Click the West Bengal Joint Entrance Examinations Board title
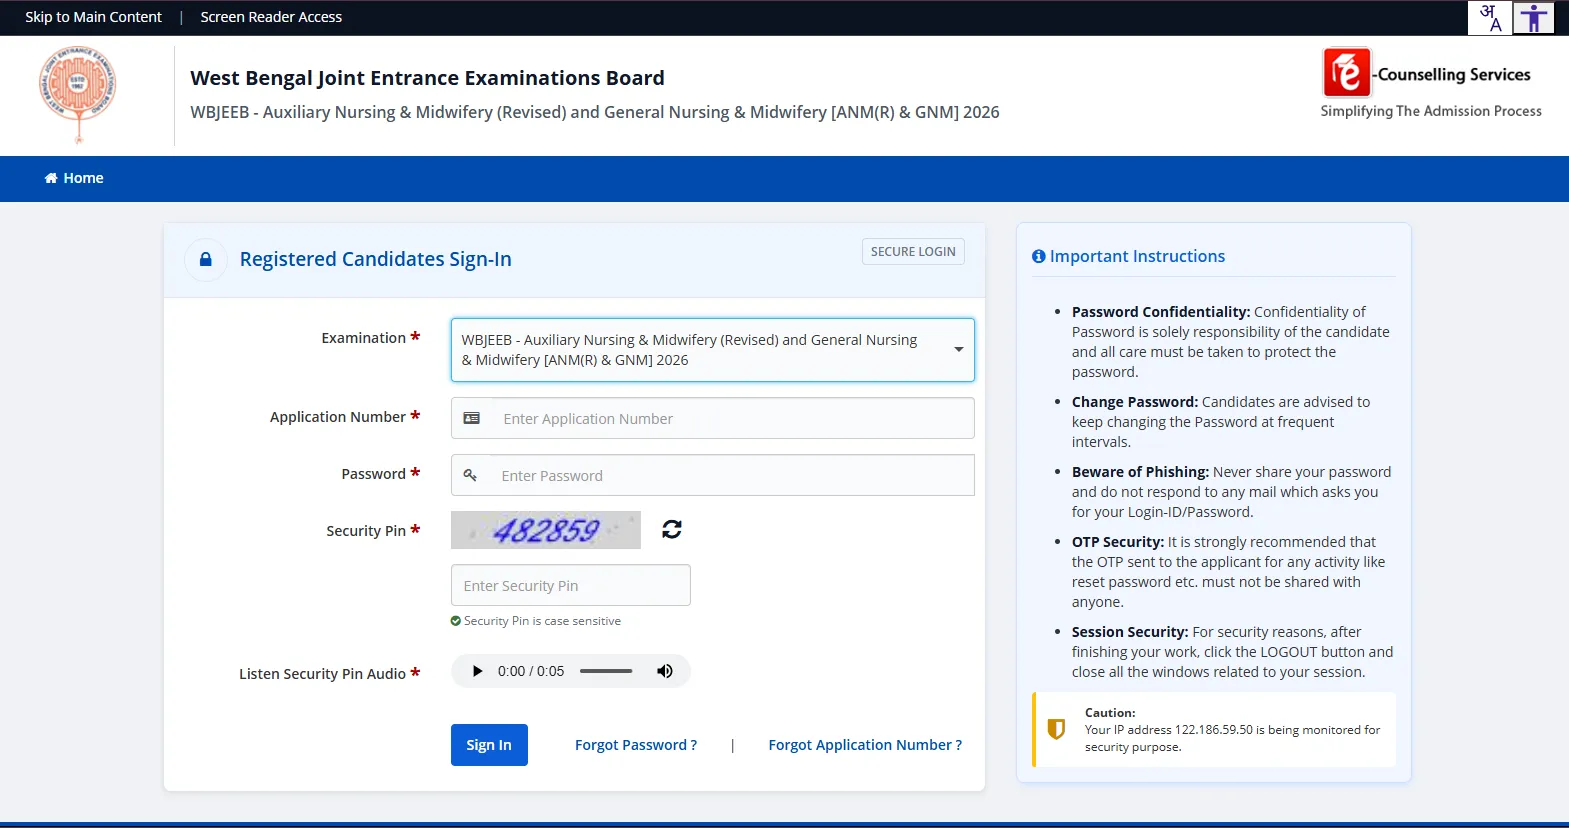The height and width of the screenshot is (828, 1569). pyautogui.click(x=427, y=78)
